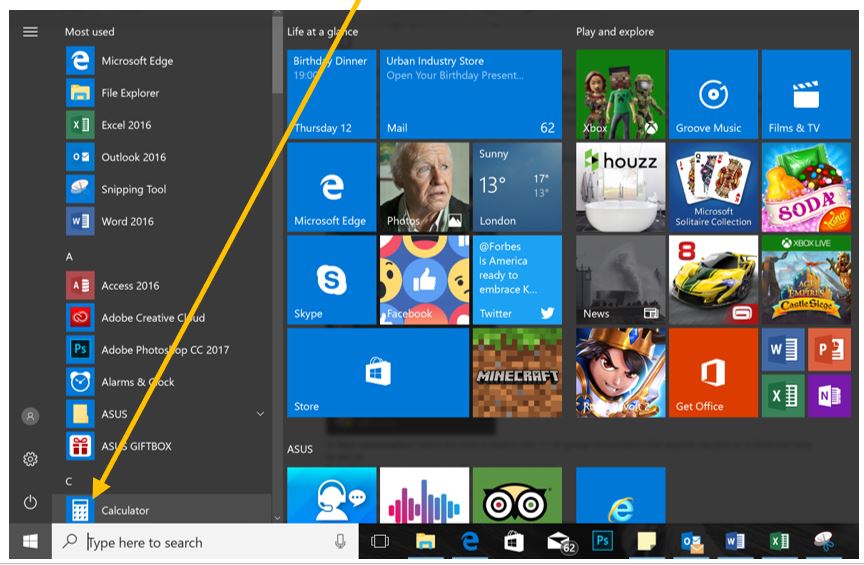864x565 pixels.
Task: Open the houzz tile
Action: click(620, 187)
